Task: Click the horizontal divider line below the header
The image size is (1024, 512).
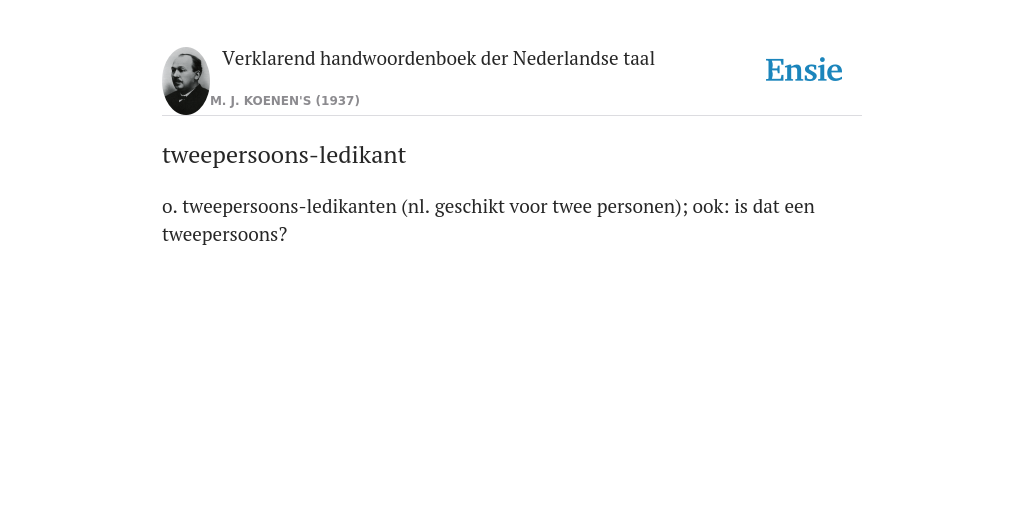Action: tap(512, 116)
